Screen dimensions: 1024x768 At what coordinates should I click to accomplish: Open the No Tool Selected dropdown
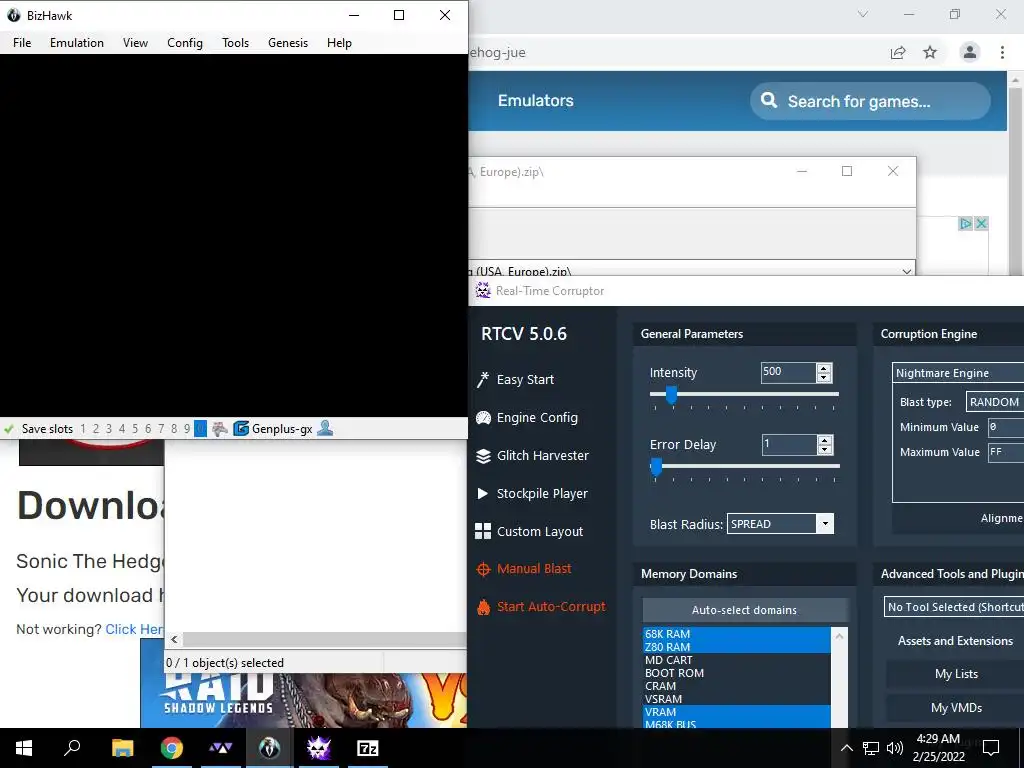pyautogui.click(x=954, y=607)
